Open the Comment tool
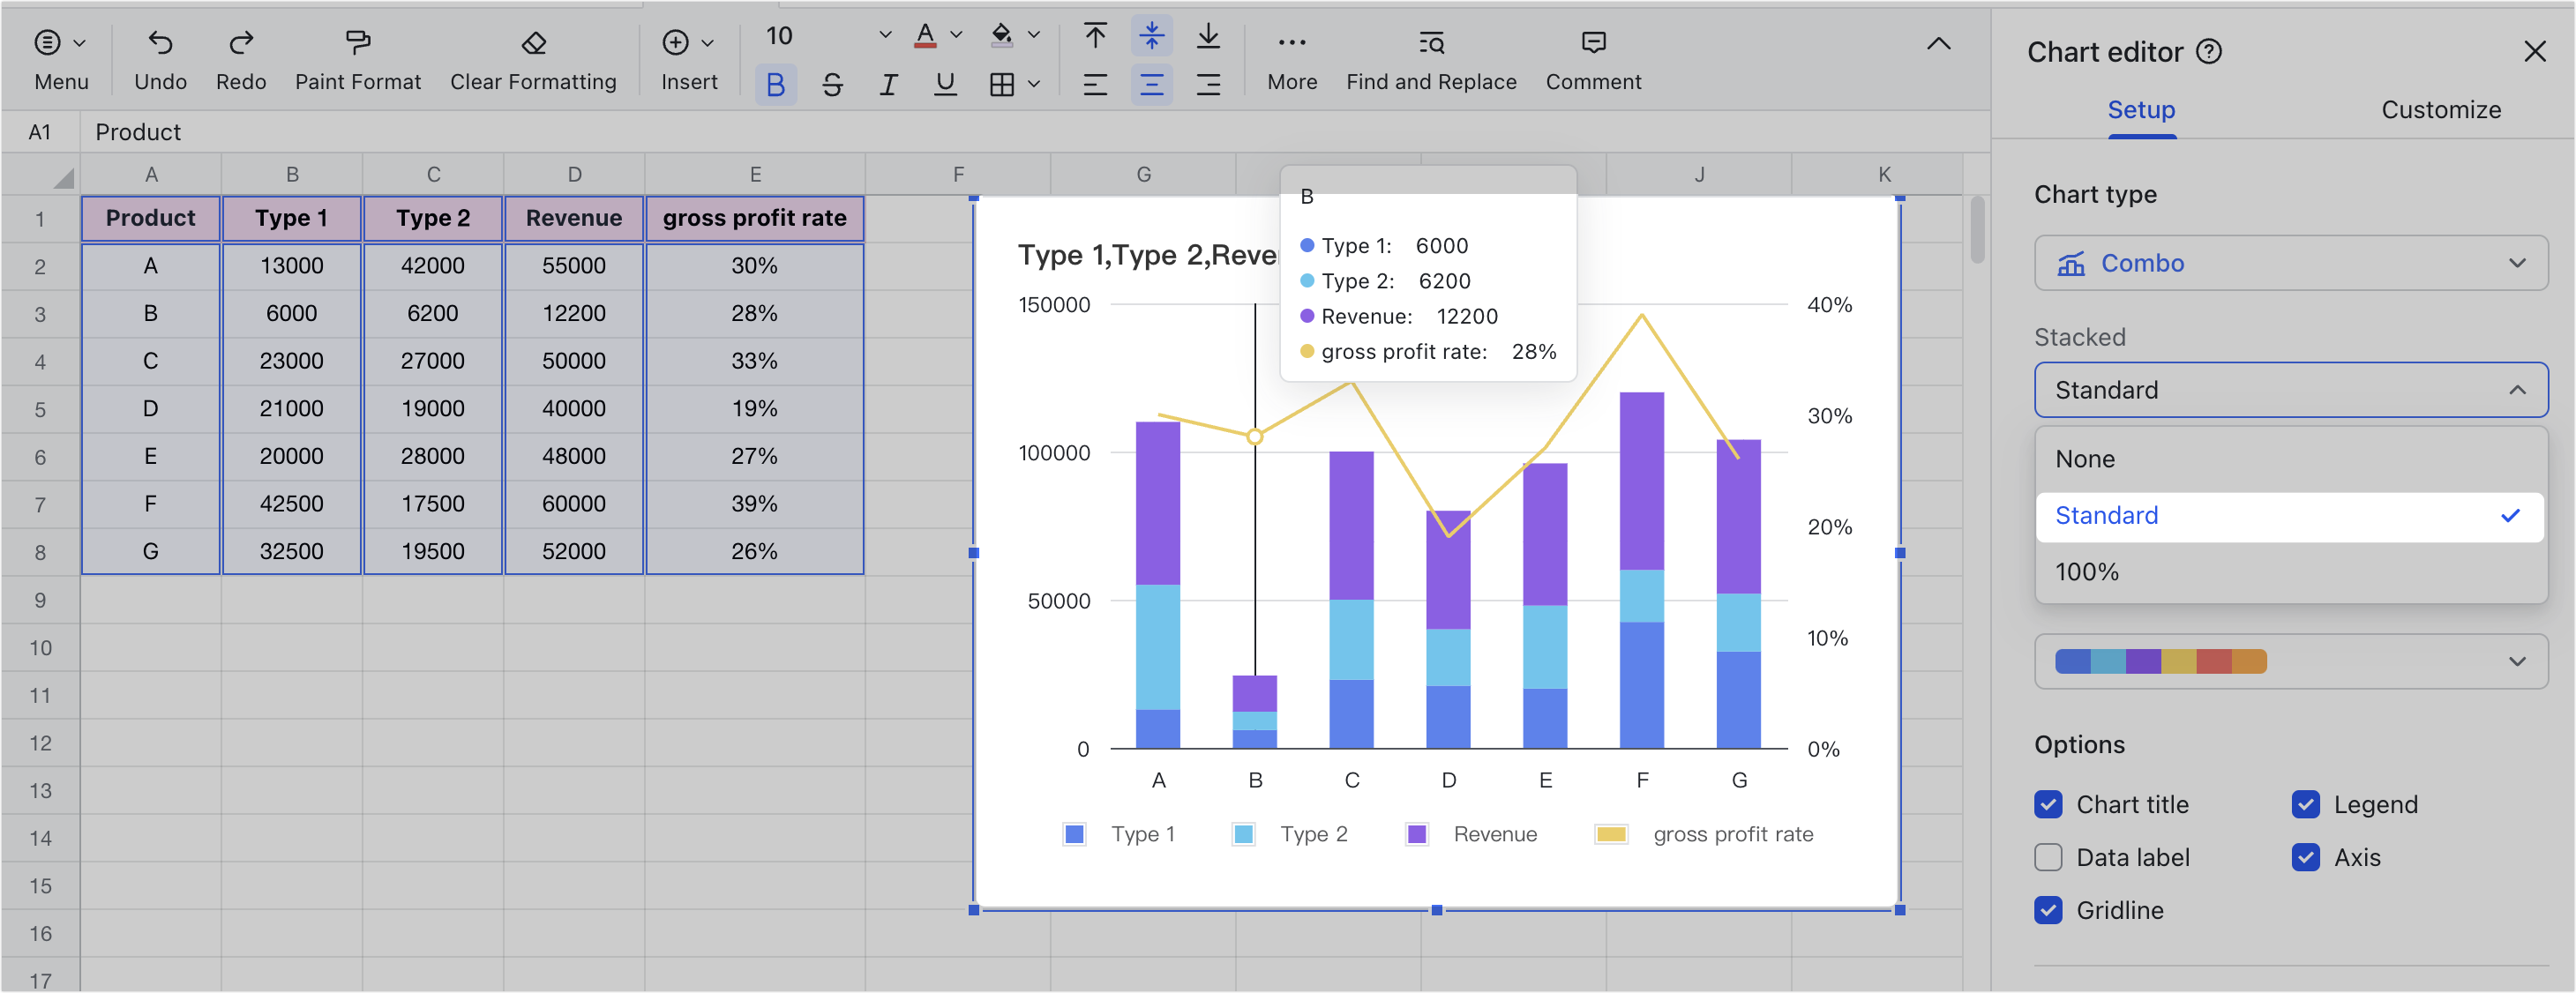Screen dimensions: 2576x993 (x=1592, y=43)
